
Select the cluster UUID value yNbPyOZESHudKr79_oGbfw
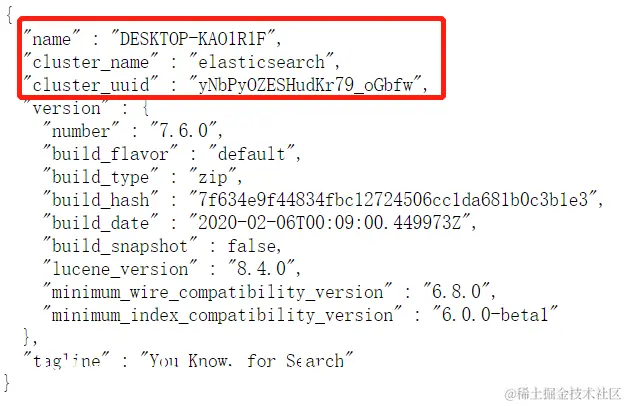click(306, 85)
